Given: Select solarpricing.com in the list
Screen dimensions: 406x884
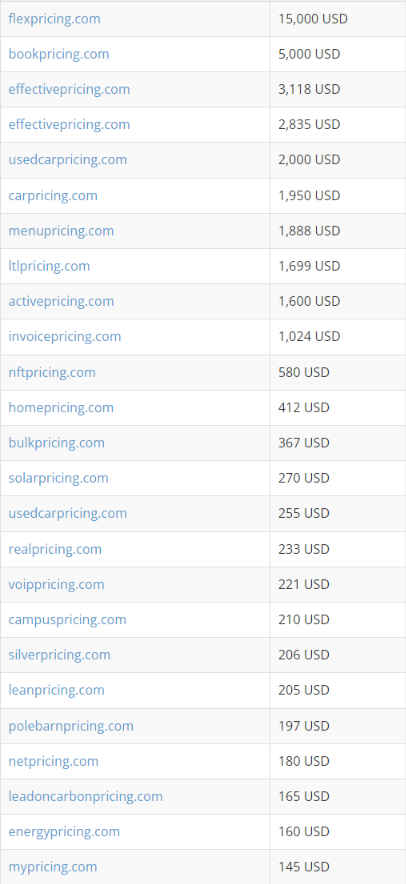Looking at the screenshot, I should (x=59, y=478).
